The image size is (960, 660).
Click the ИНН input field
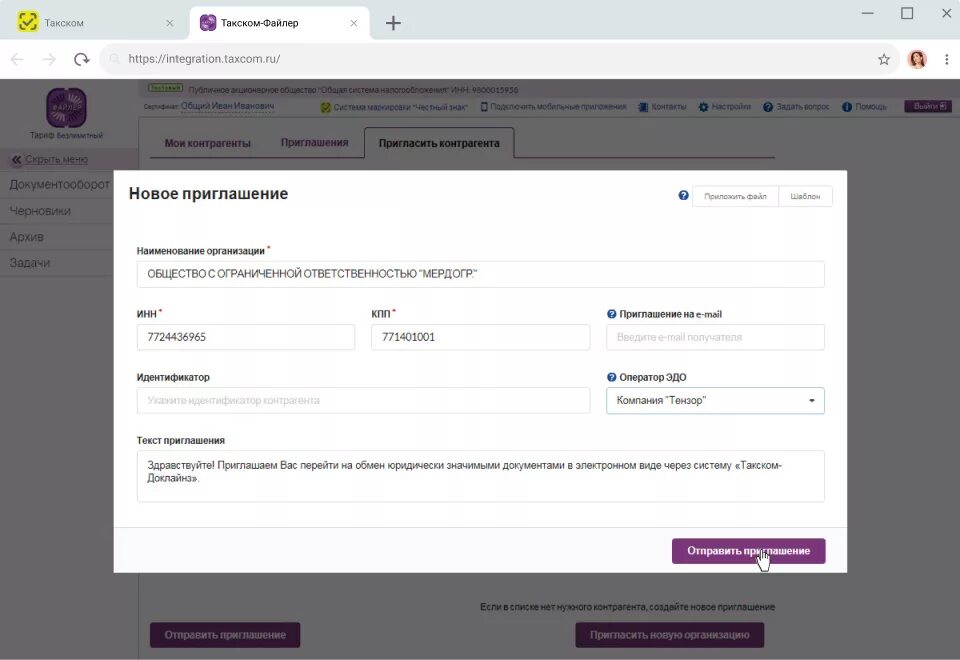pos(246,337)
